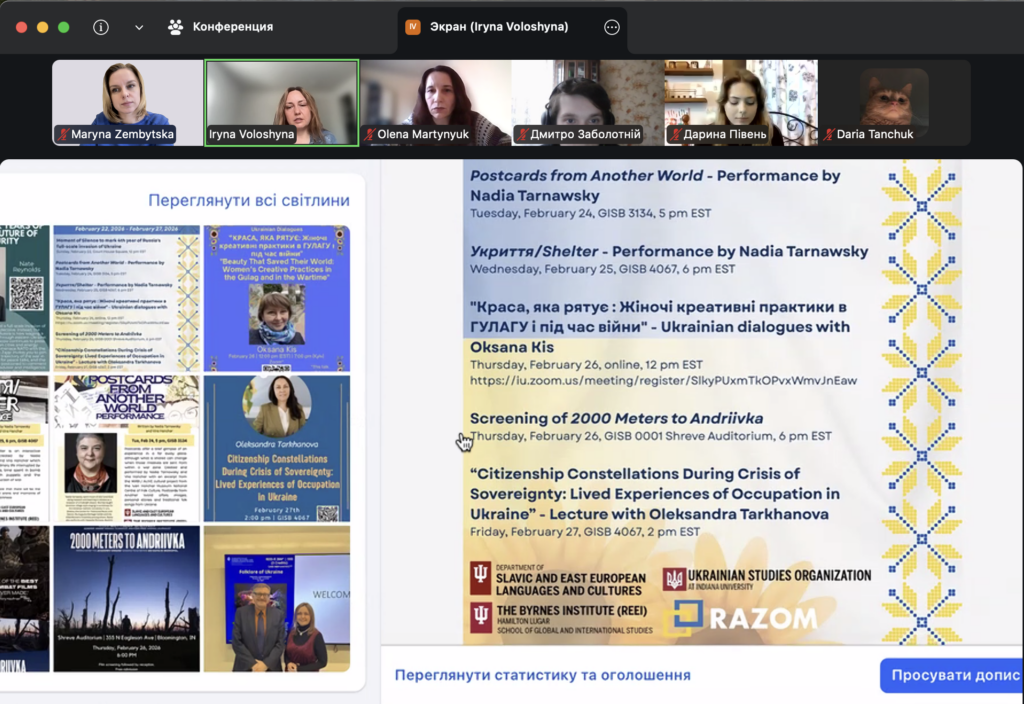Open the Oleksandra Tarkhanova lecture poster

pos(277,448)
